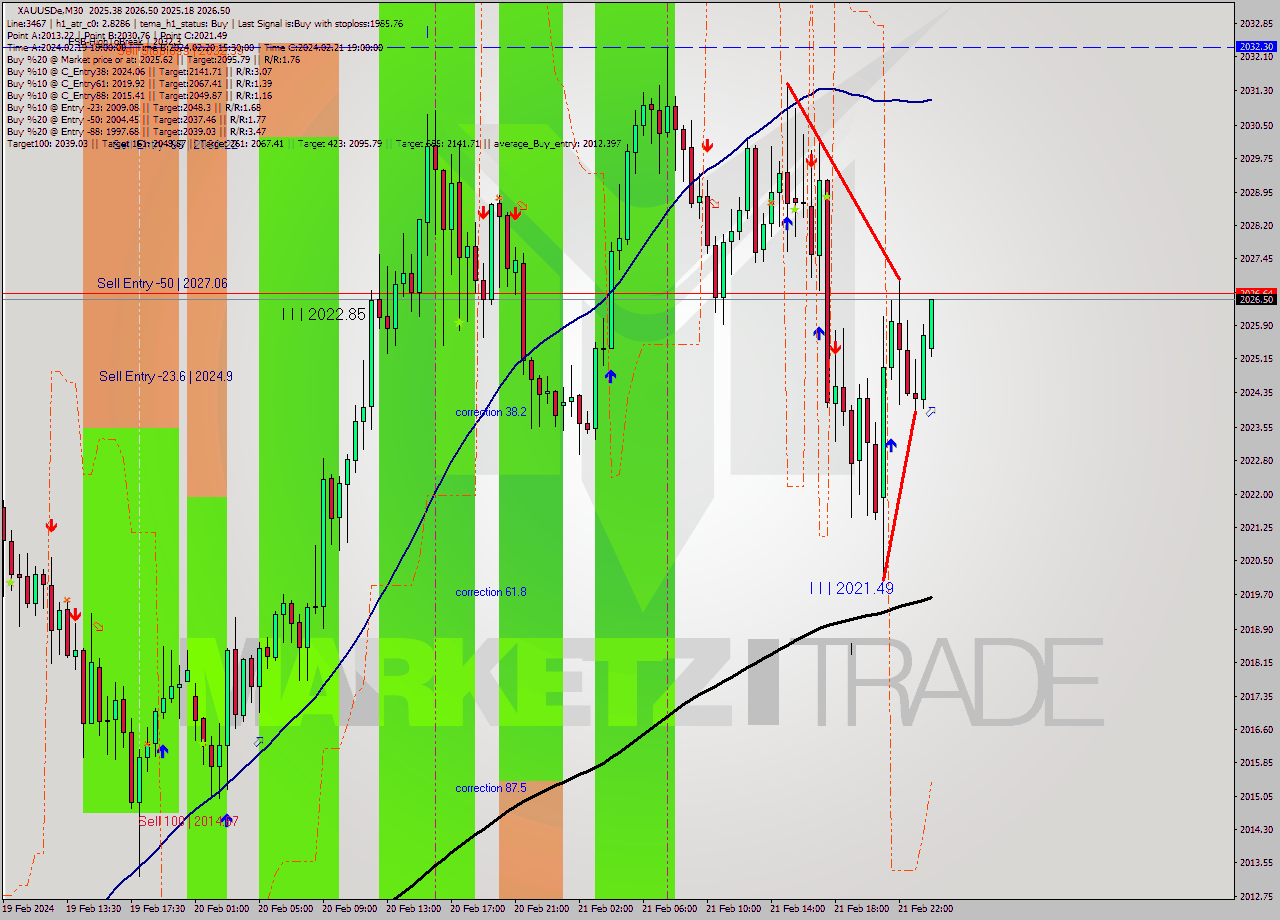The image size is (1280, 920).
Task: Click the '21 Feb 06:00' time label
Action: point(670,909)
